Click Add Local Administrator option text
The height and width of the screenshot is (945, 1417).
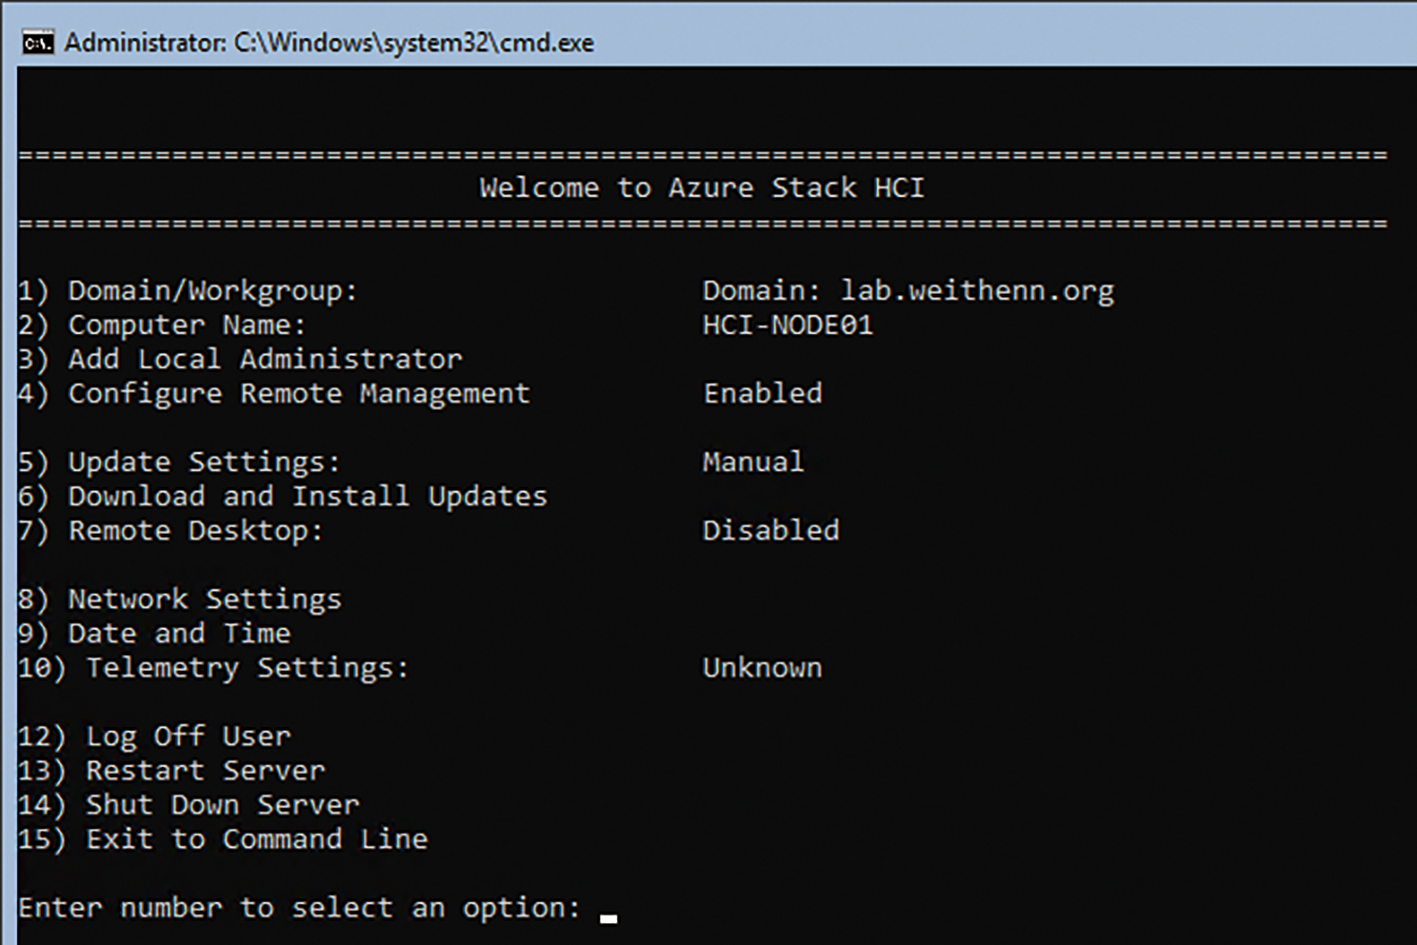[x=240, y=359]
